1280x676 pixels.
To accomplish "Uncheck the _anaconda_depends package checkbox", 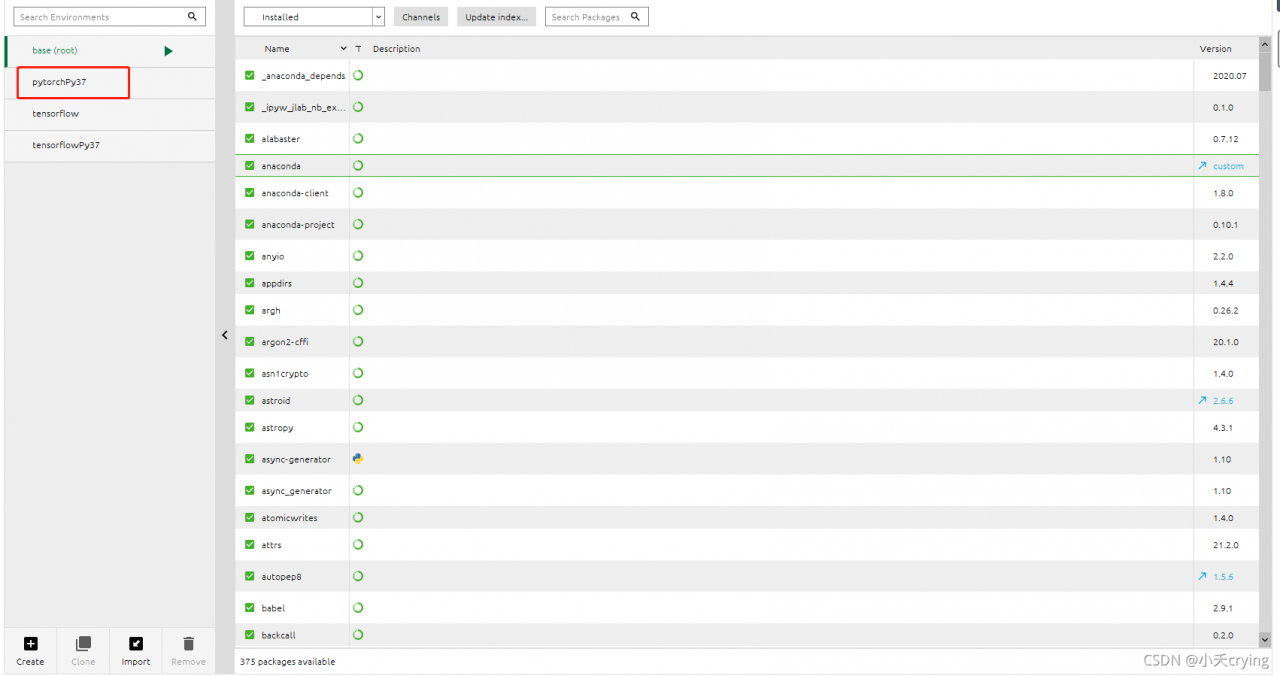I will [x=250, y=75].
